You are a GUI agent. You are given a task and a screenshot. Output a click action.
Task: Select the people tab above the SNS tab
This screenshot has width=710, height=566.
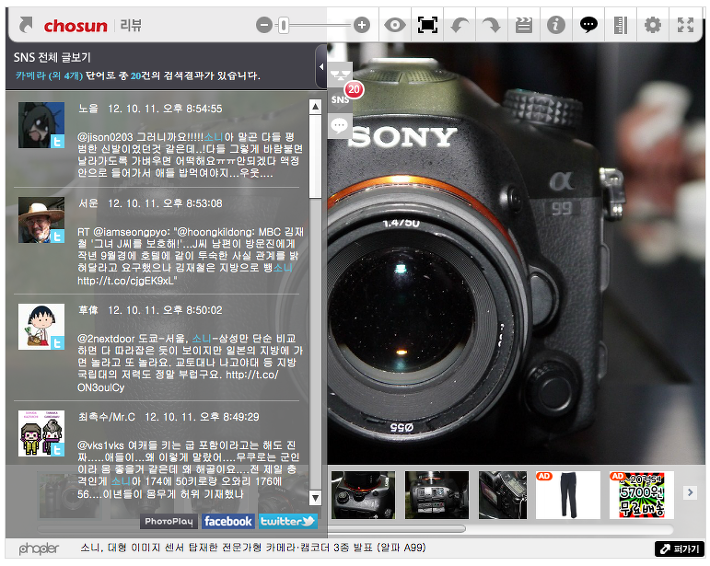(x=340, y=74)
